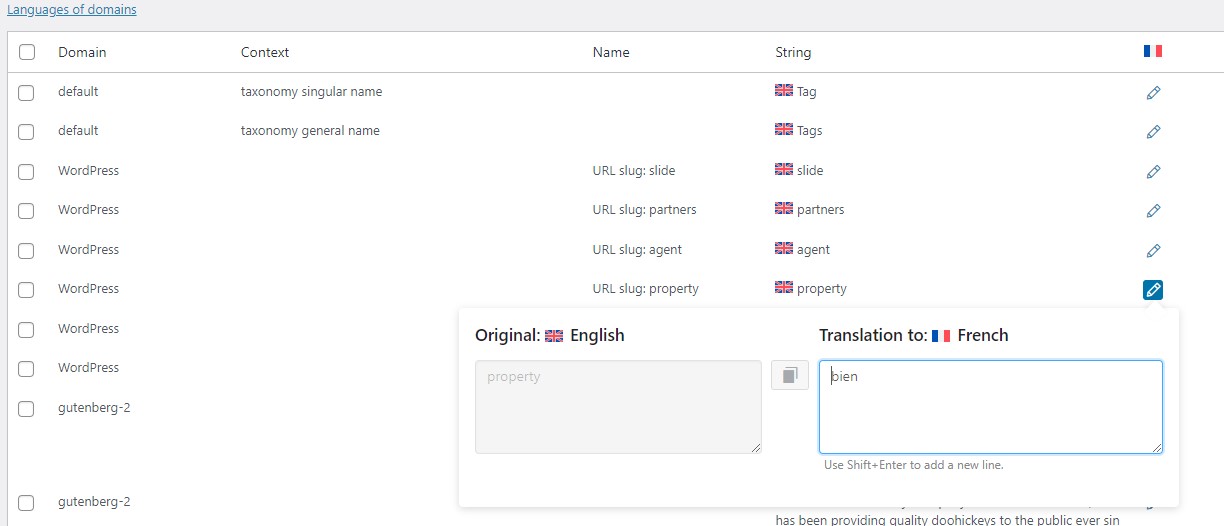Open translation pencil for partners slug
The image size is (1224, 526).
(x=1153, y=210)
